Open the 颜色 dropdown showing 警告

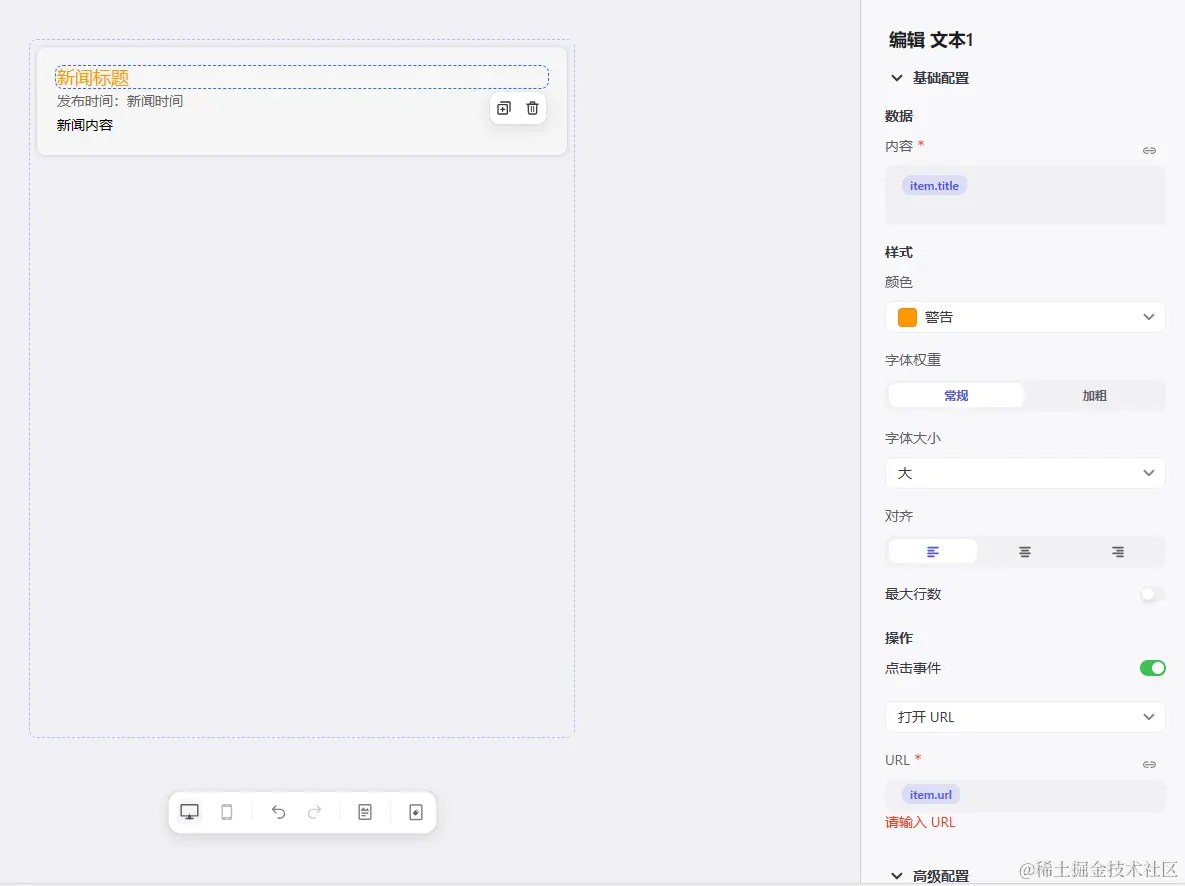pyautogui.click(x=1024, y=316)
